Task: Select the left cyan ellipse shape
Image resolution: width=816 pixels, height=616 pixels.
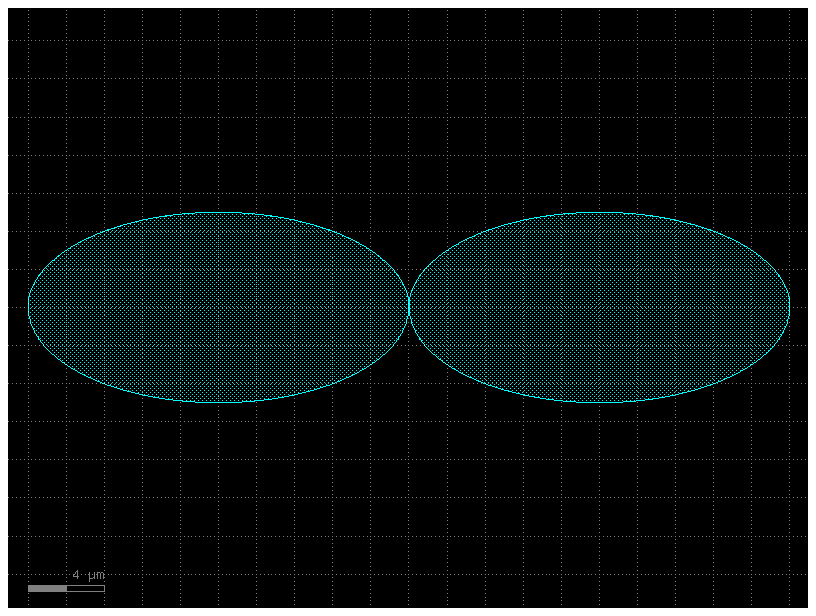Action: (220, 305)
